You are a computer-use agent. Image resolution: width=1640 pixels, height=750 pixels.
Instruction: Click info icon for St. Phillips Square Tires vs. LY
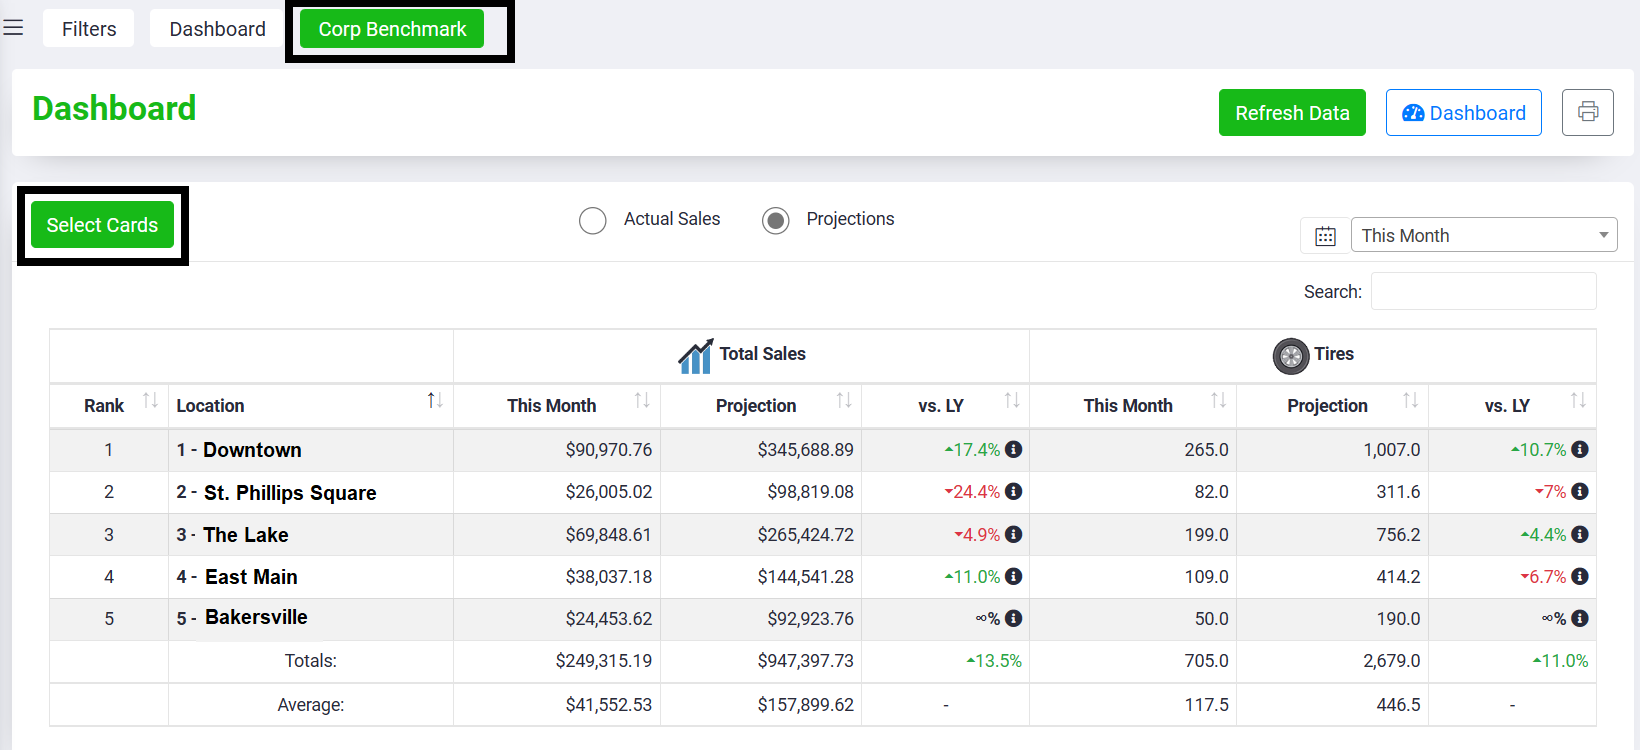pyautogui.click(x=1580, y=492)
